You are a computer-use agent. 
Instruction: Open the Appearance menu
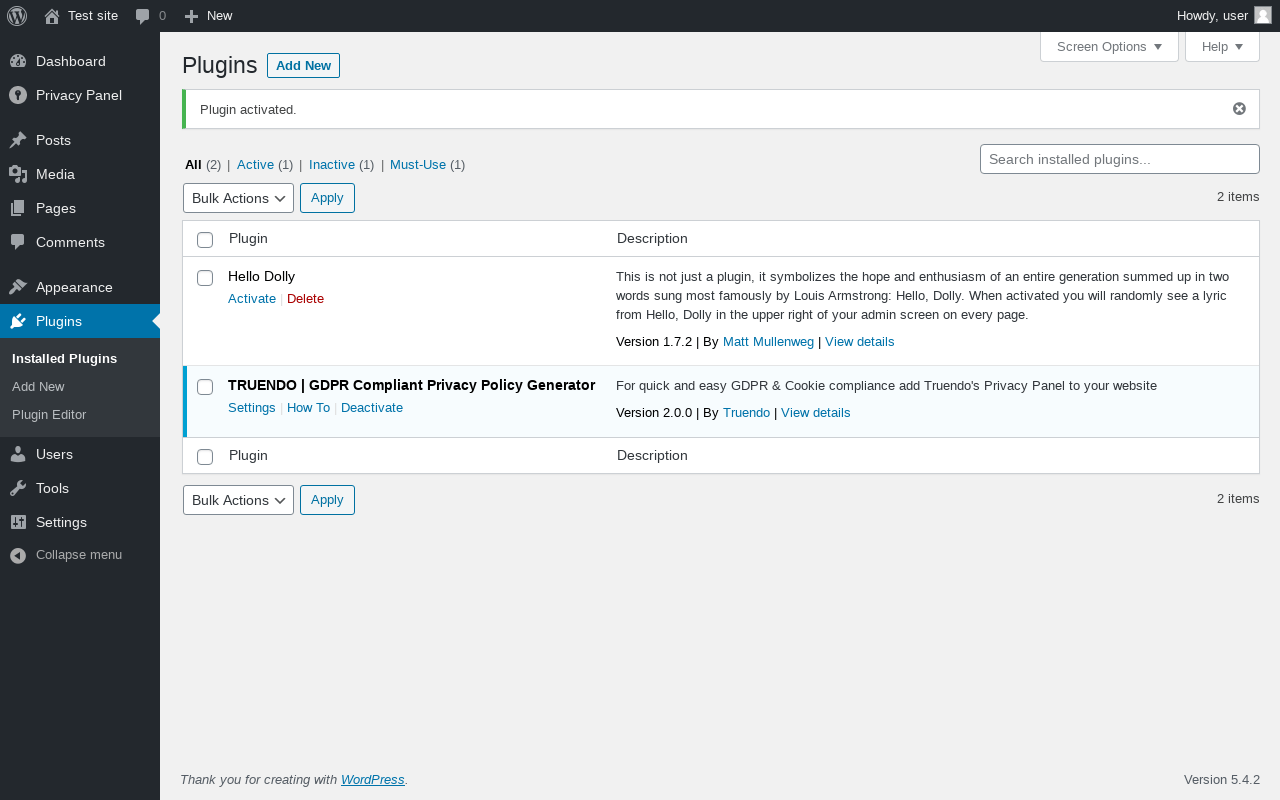point(80,287)
